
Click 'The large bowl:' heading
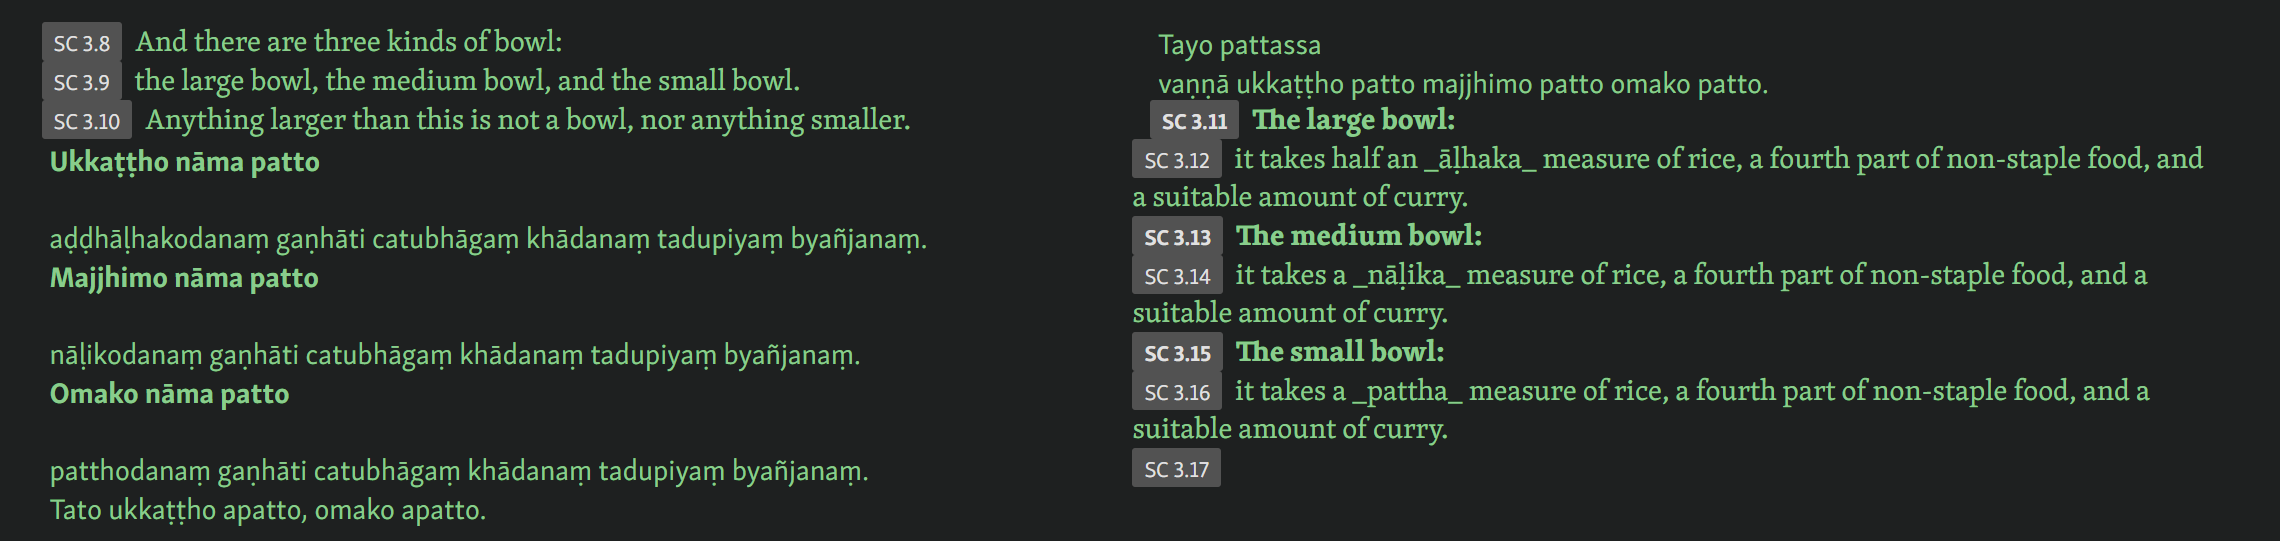pyautogui.click(x=1354, y=120)
